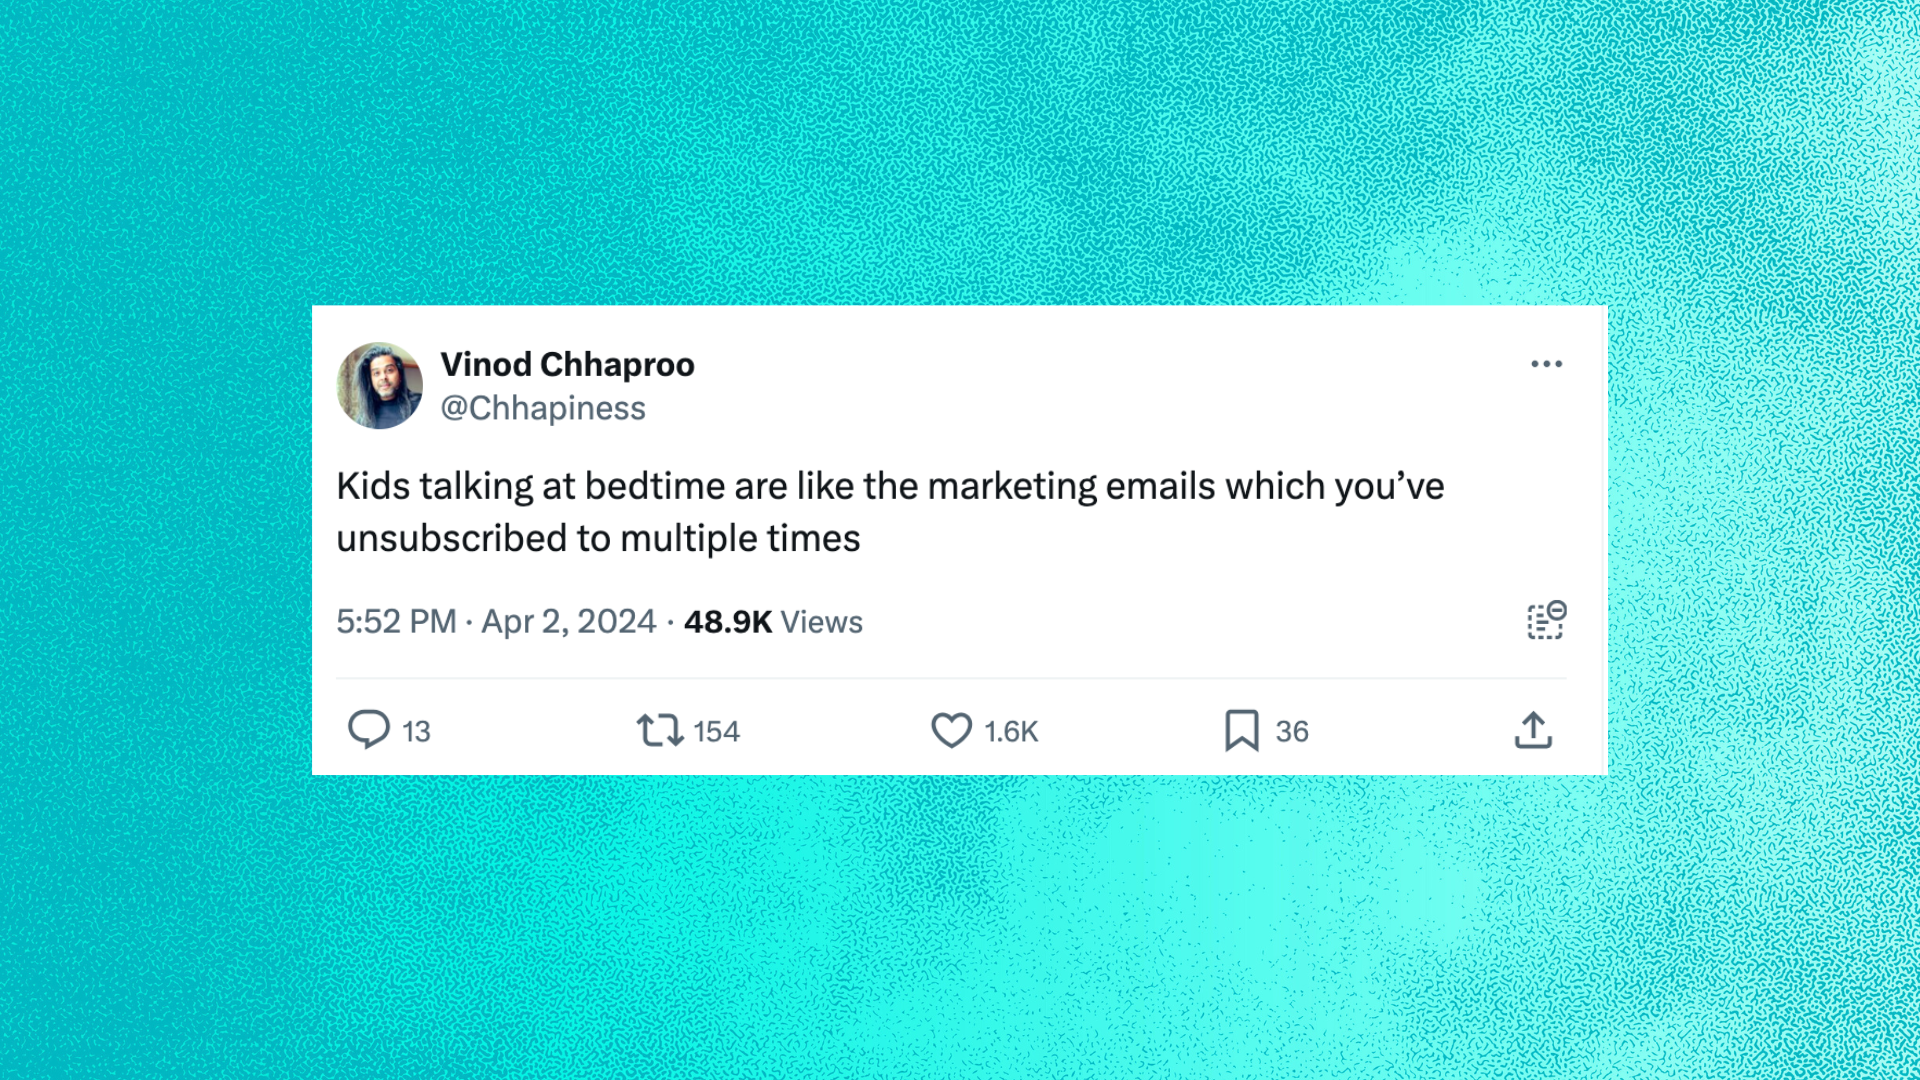
Task: Bookmark the tweet with the bookmark icon
Action: [1241, 730]
